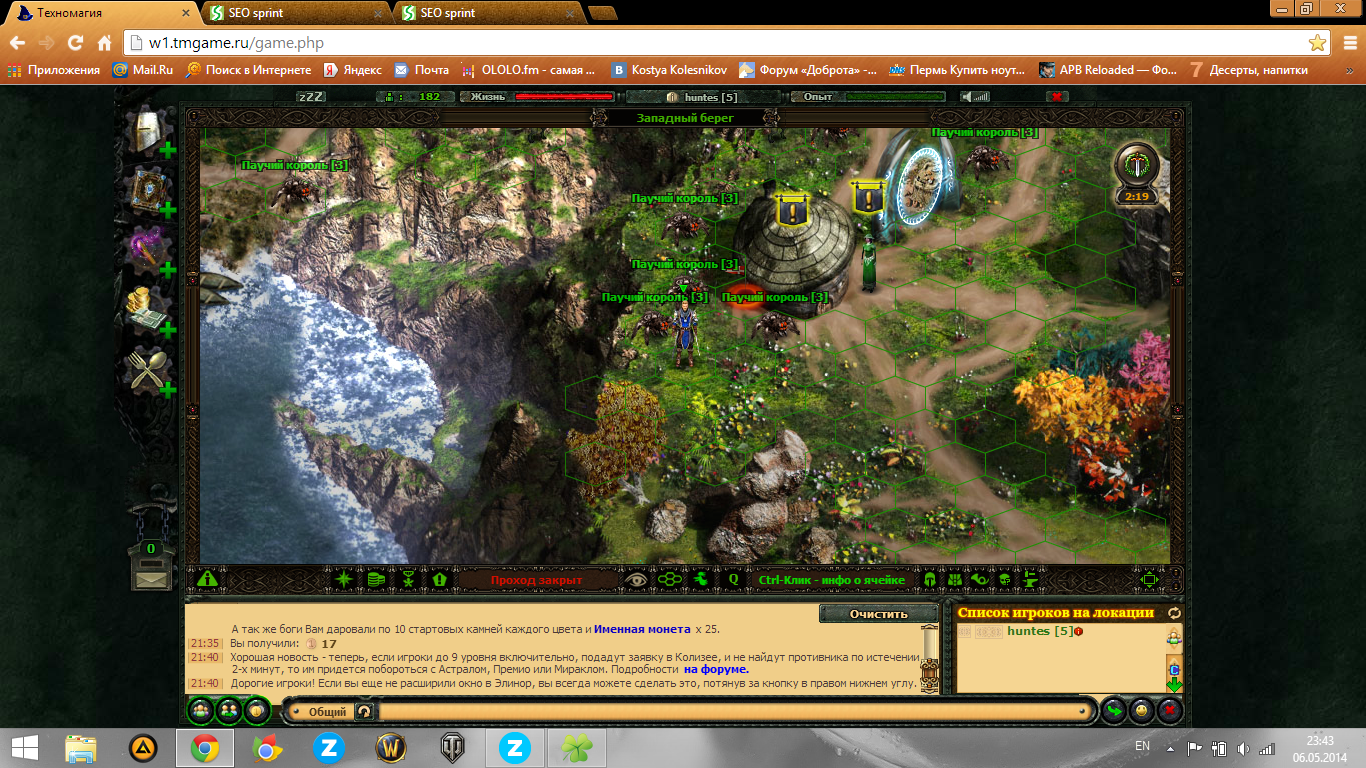Screen dimensions: 1366x768
Task: Click the goblet icon in bottom toolbar
Action: [408, 579]
